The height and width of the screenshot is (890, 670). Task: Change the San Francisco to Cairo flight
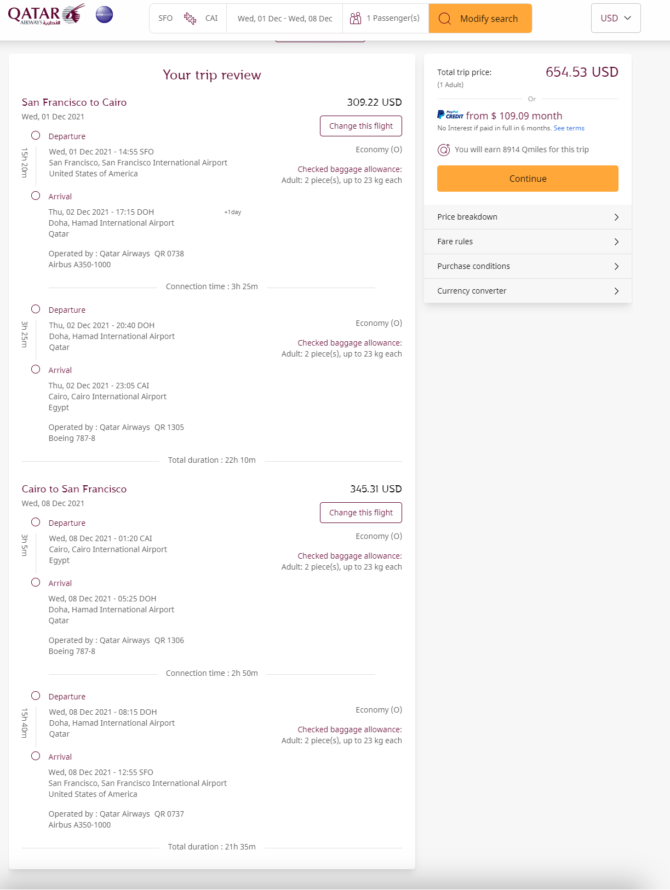pos(361,126)
